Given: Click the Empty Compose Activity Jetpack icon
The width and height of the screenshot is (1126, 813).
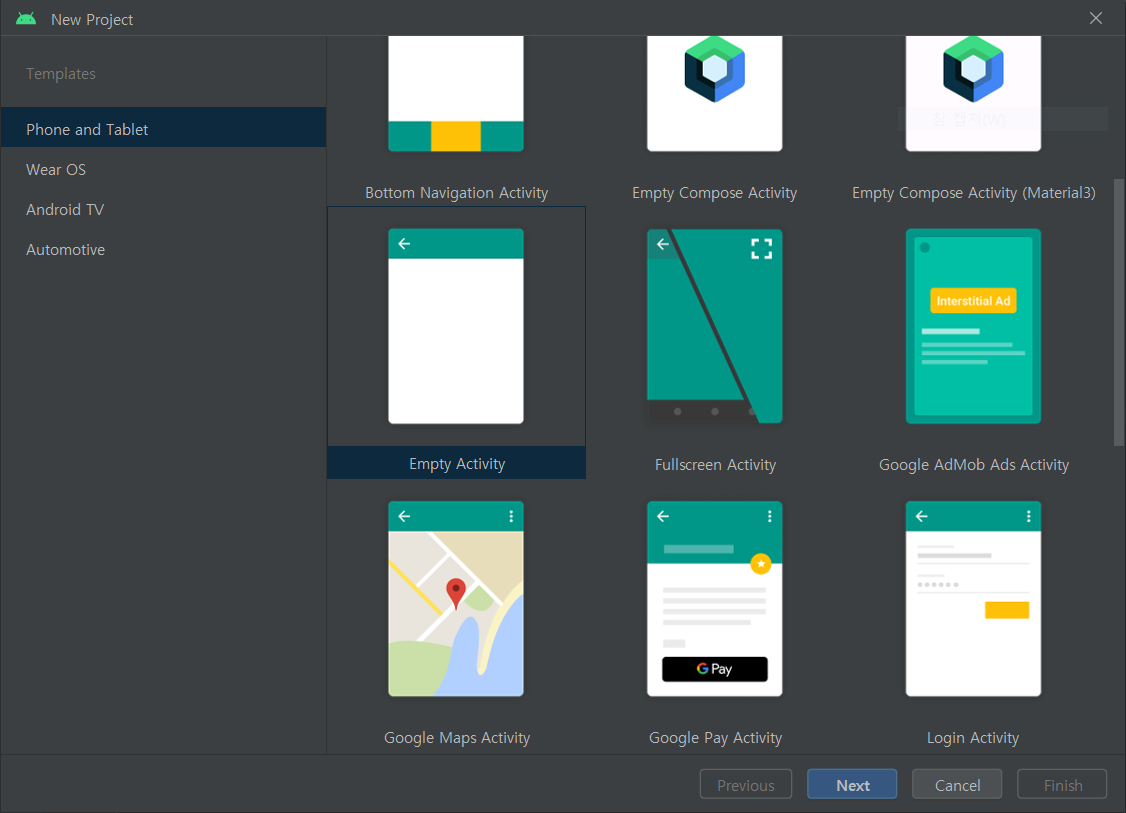Looking at the screenshot, I should pyautogui.click(x=715, y=69).
